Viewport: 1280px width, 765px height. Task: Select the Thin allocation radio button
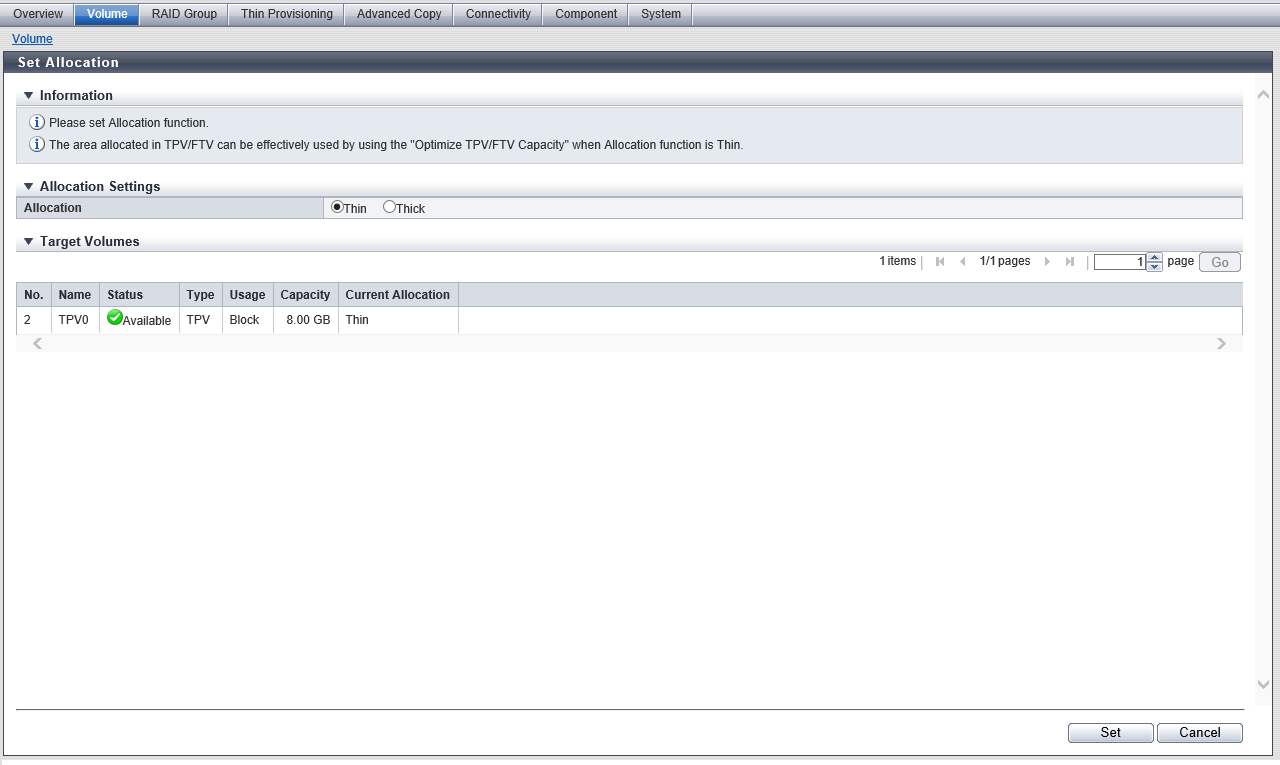(337, 207)
